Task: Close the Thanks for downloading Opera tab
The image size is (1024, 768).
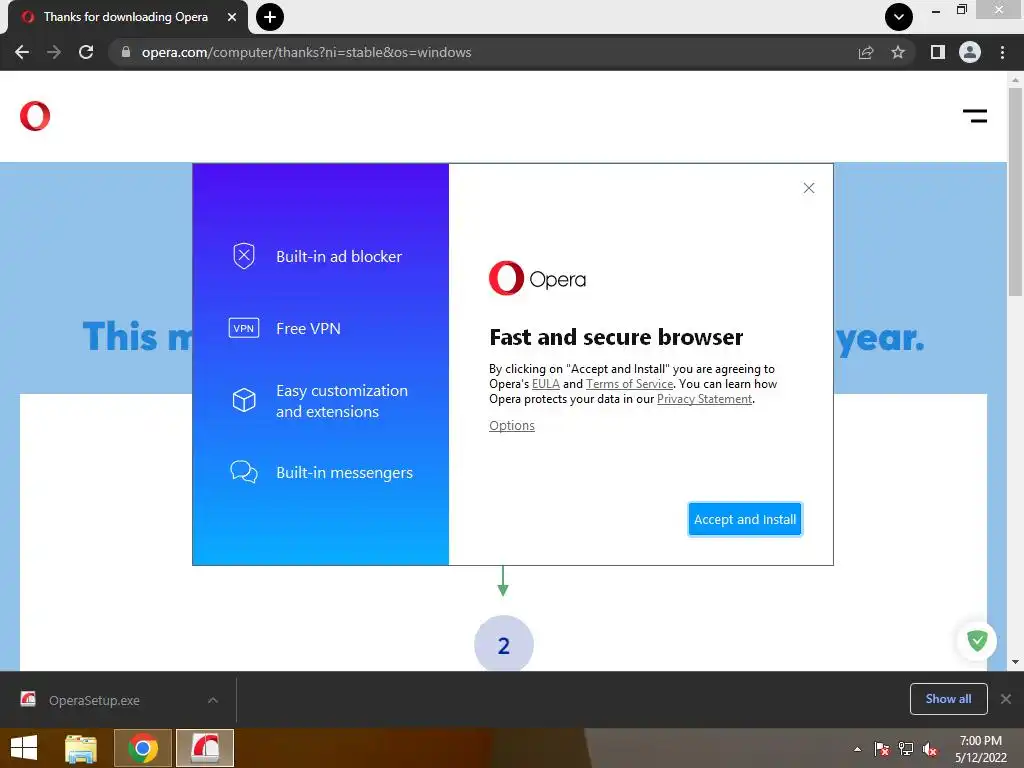Action: point(232,17)
